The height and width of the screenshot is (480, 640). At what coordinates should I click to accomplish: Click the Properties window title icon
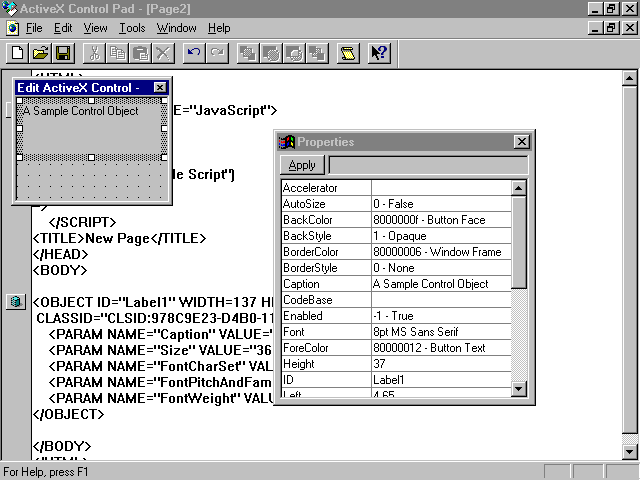point(287,142)
